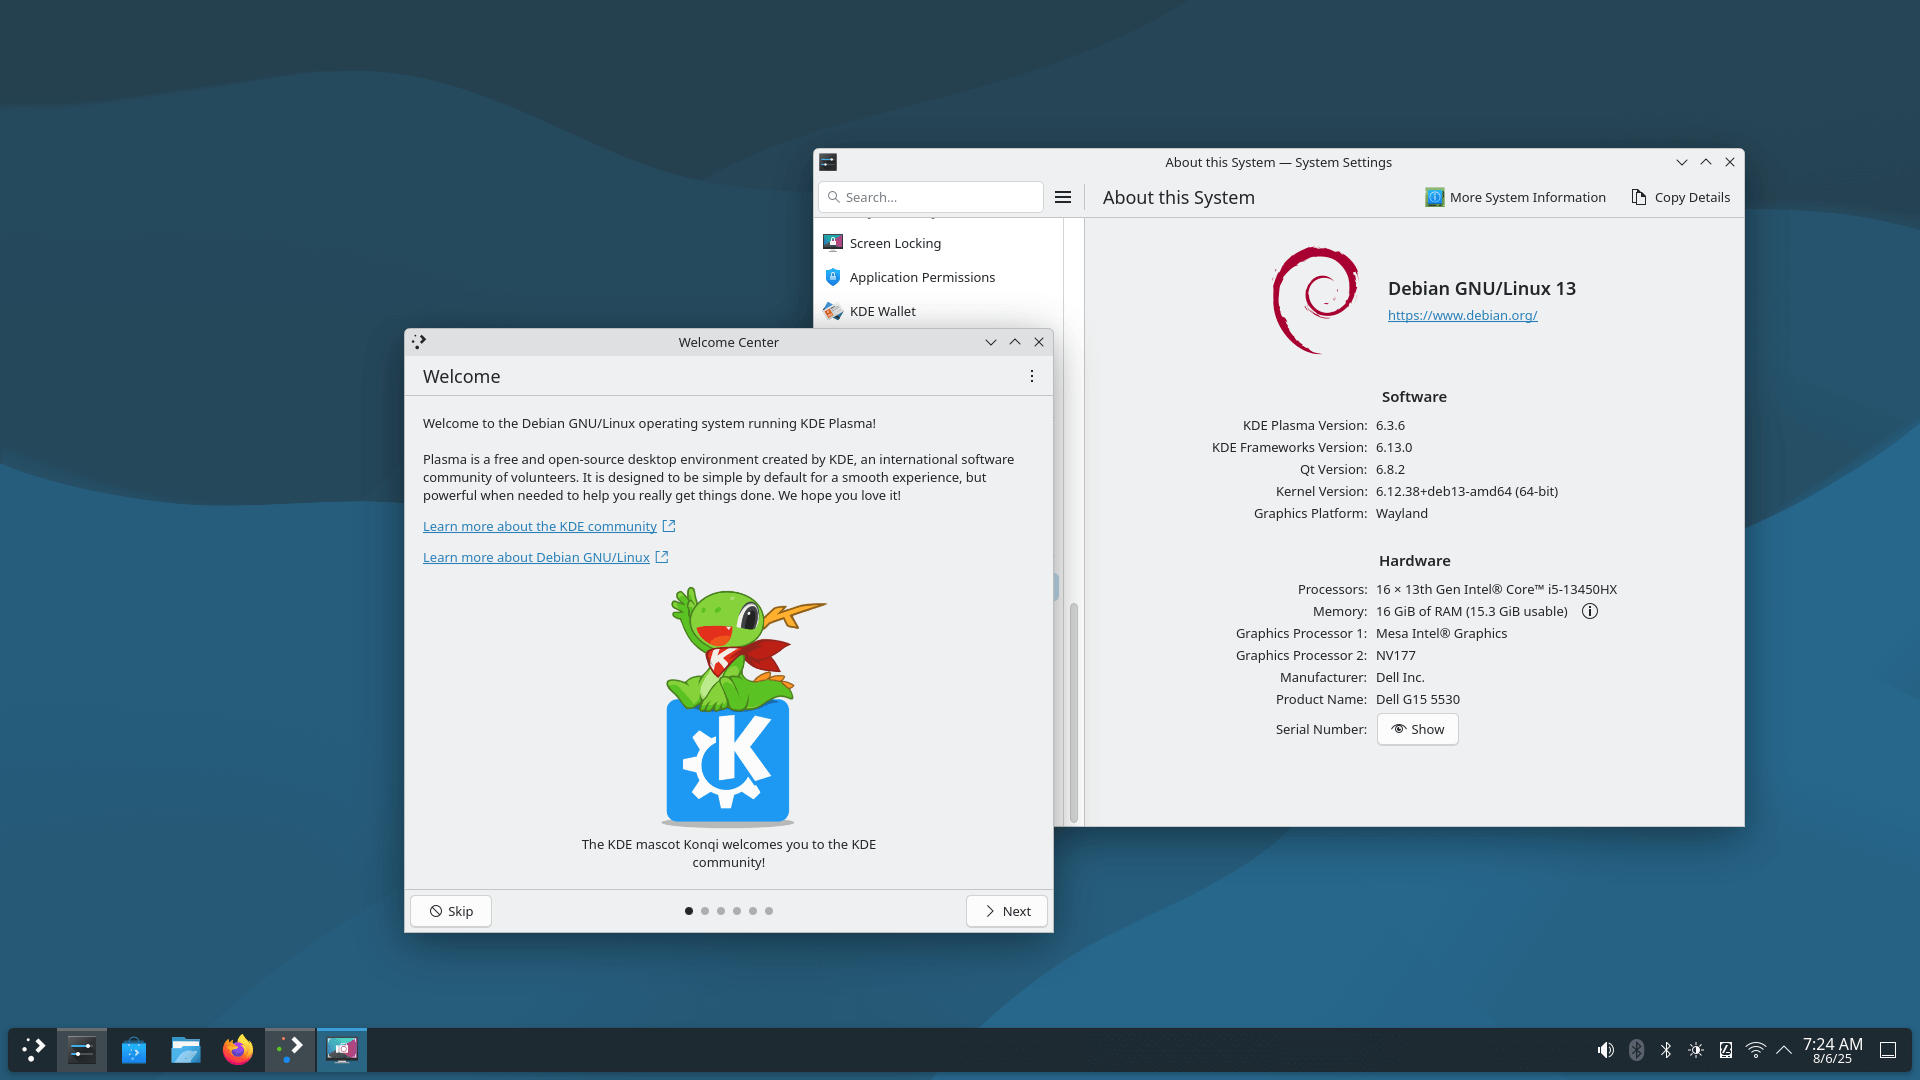Image resolution: width=1920 pixels, height=1080 pixels.
Task: Open the volume tray icon
Action: pos(1605,1050)
